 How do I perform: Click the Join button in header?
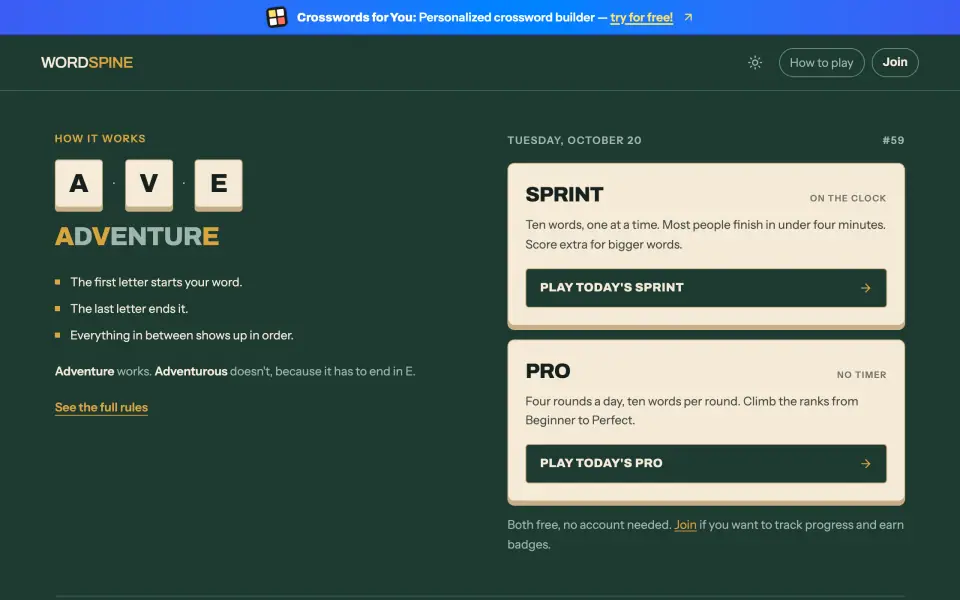click(x=894, y=62)
